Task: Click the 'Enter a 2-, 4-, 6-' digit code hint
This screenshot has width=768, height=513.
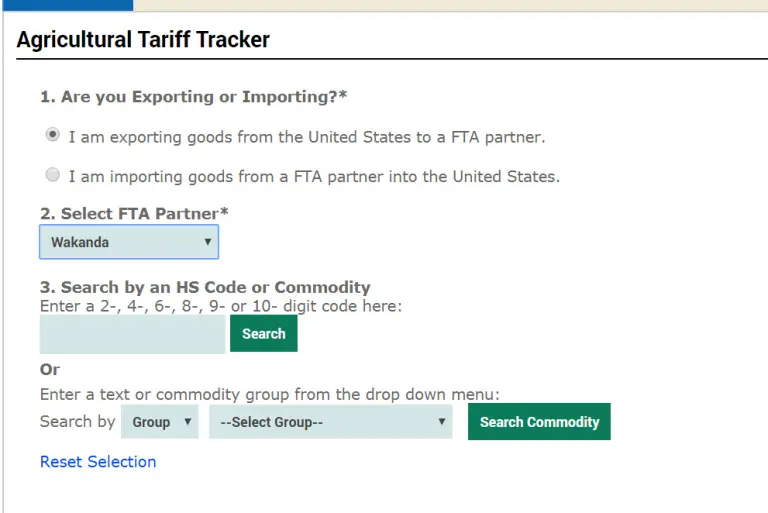Action: click(x=220, y=305)
